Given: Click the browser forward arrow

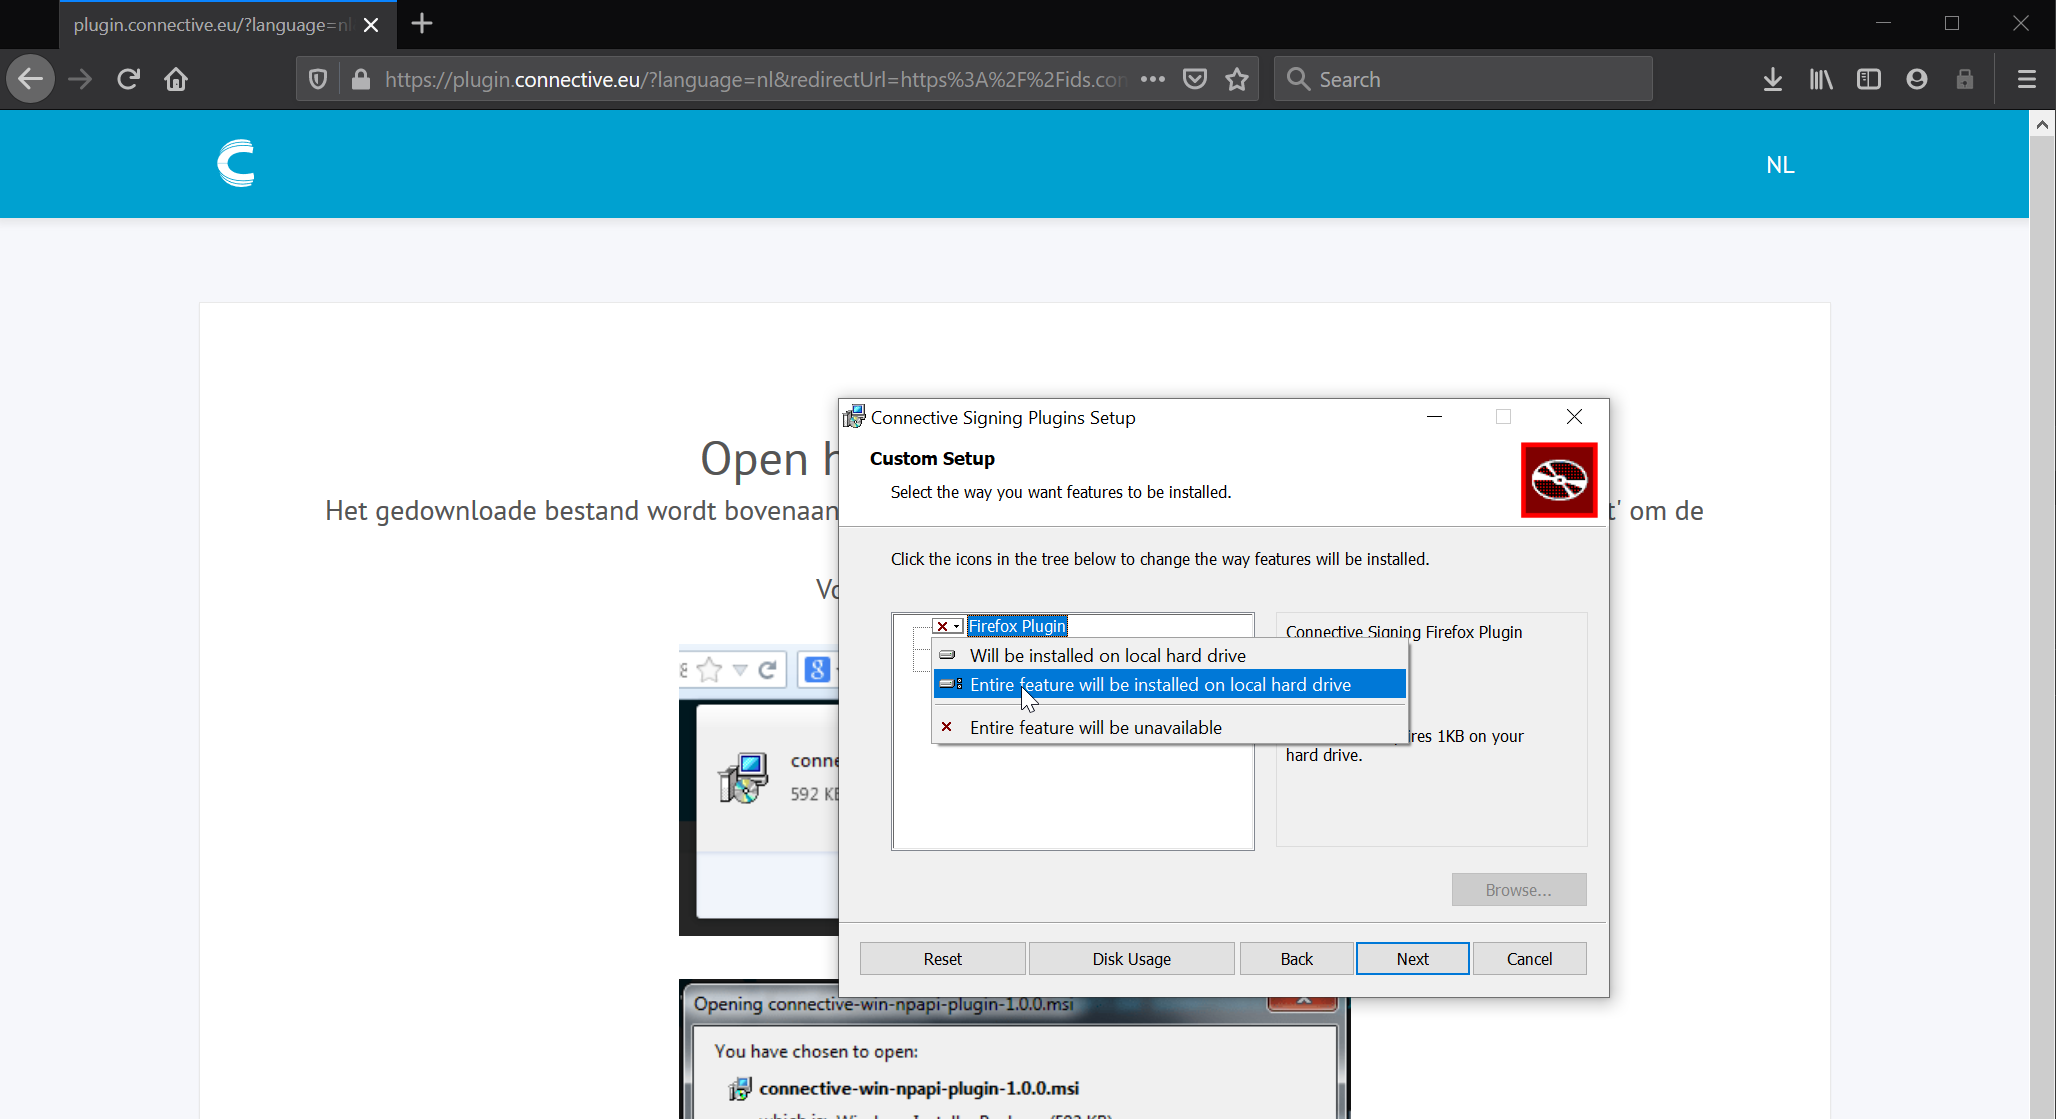Looking at the screenshot, I should (80, 79).
